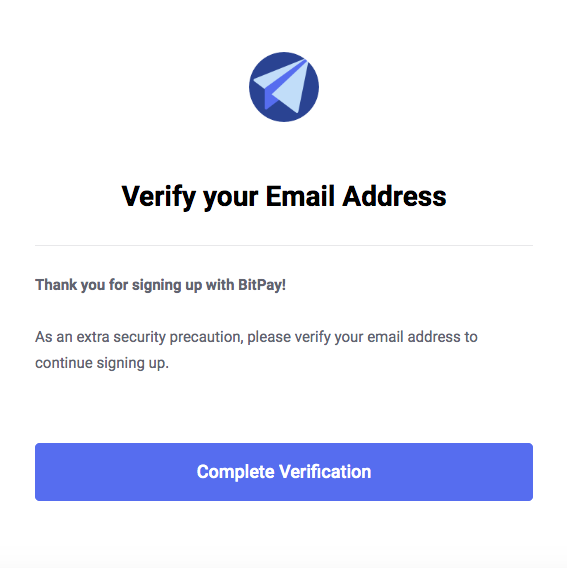Click the word Verification on the blue button
Viewport: 567px width, 568px height.
[325, 472]
